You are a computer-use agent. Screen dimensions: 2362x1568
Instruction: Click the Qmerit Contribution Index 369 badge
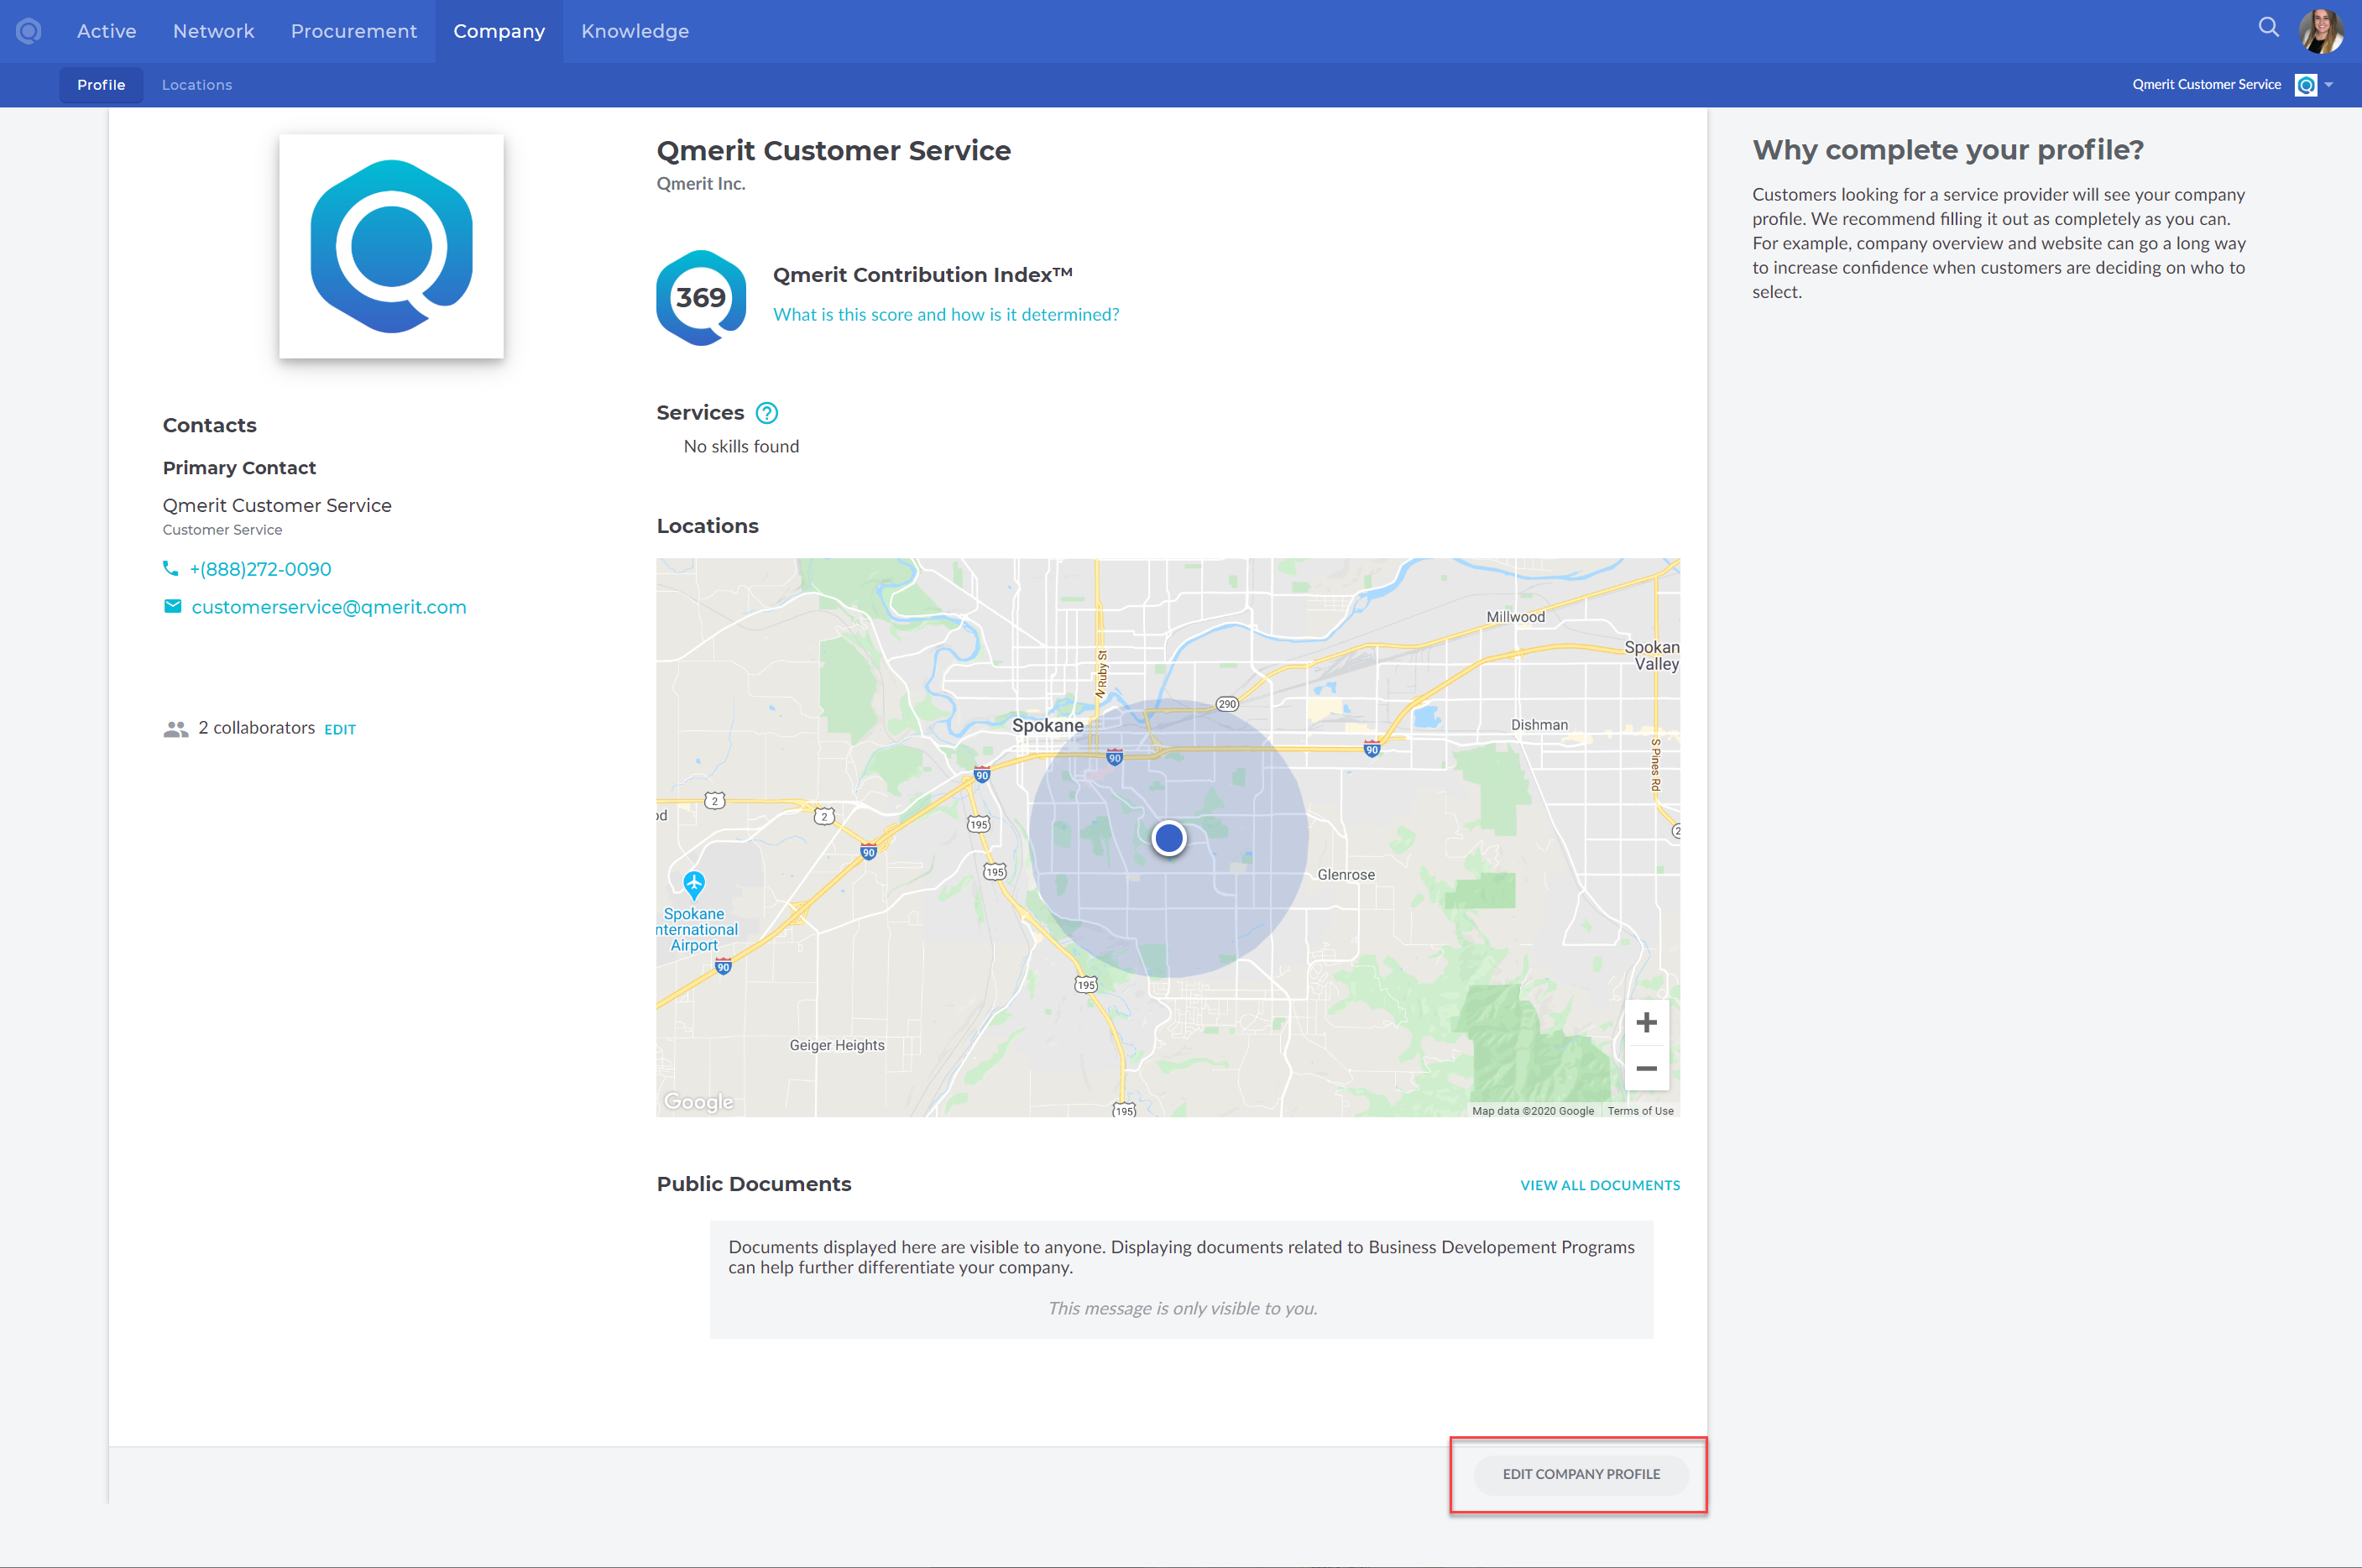tap(700, 297)
